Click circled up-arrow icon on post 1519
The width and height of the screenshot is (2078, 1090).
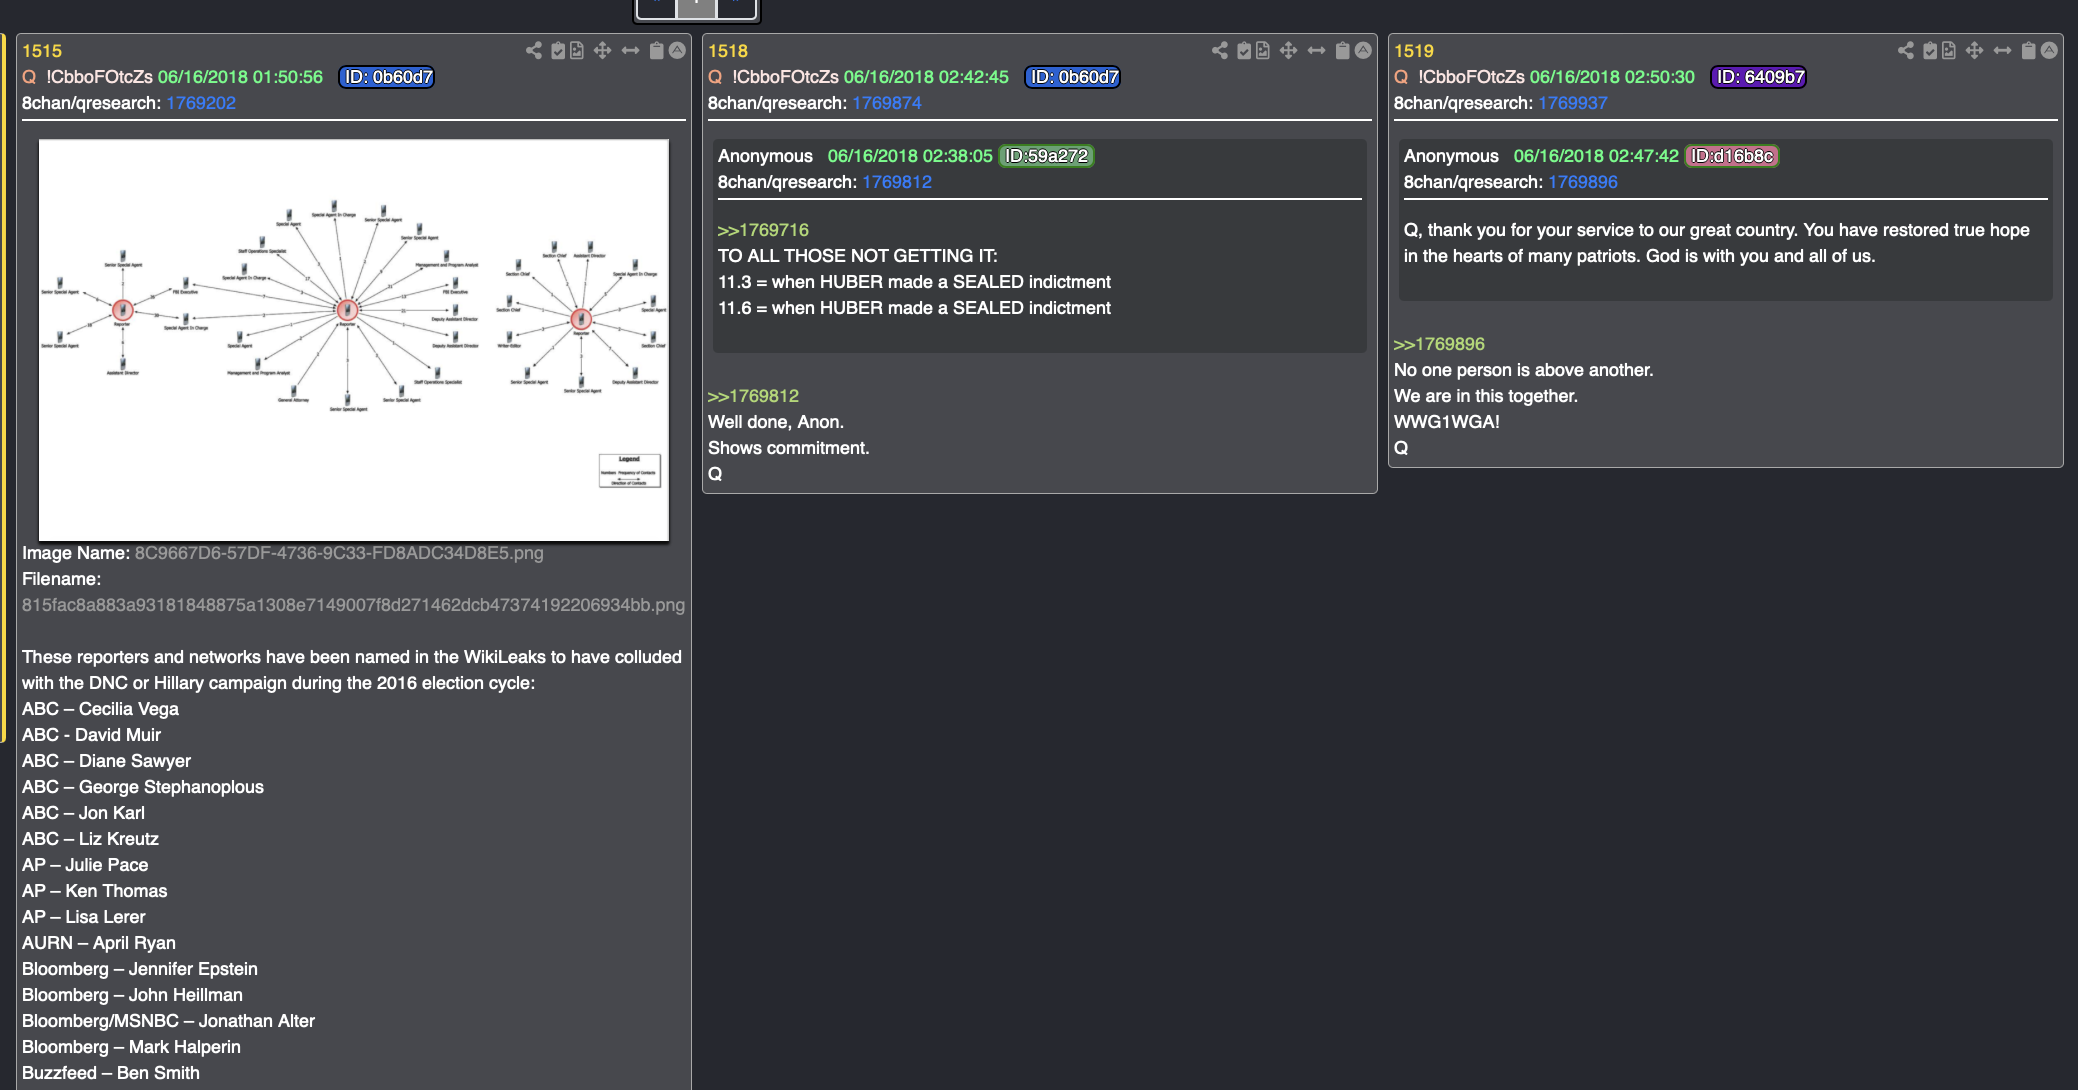2049,50
